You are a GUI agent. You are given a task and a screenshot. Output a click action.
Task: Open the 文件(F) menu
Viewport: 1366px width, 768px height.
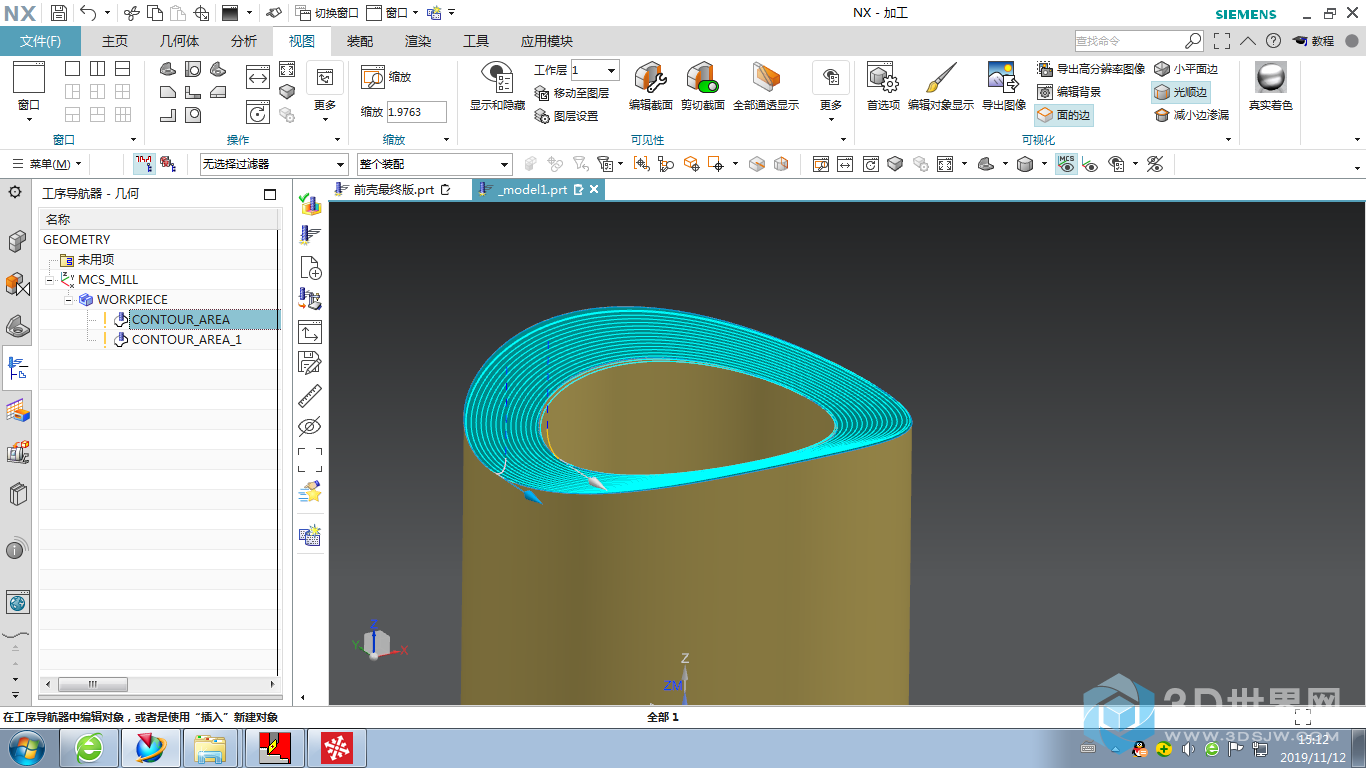pos(41,41)
